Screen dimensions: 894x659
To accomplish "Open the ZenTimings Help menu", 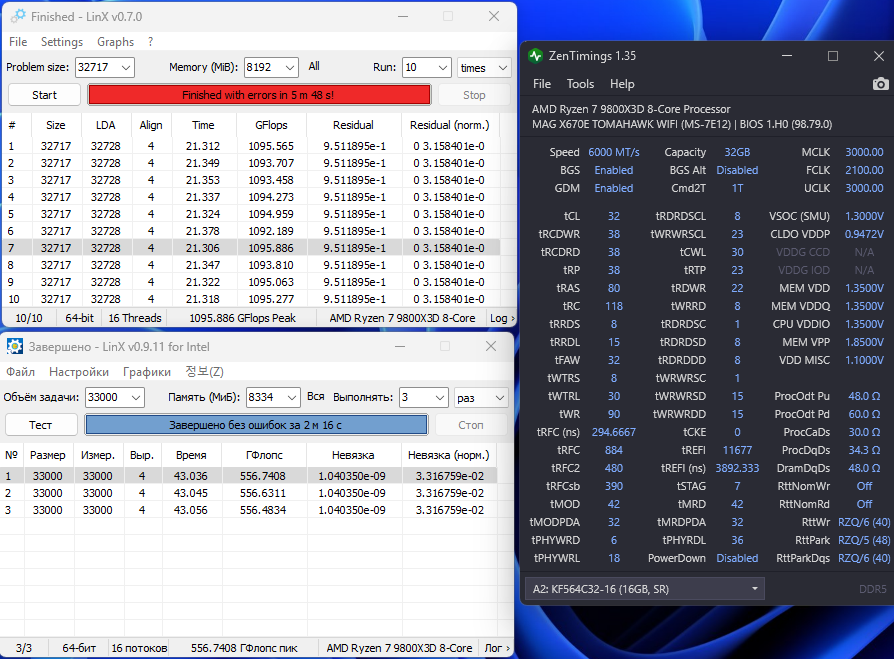I will point(622,84).
